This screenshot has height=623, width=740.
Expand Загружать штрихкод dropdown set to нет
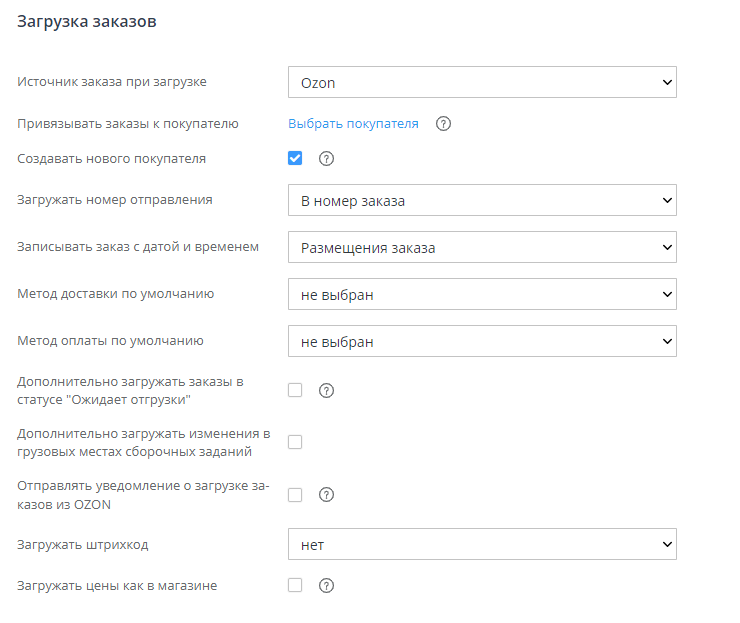[482, 545]
